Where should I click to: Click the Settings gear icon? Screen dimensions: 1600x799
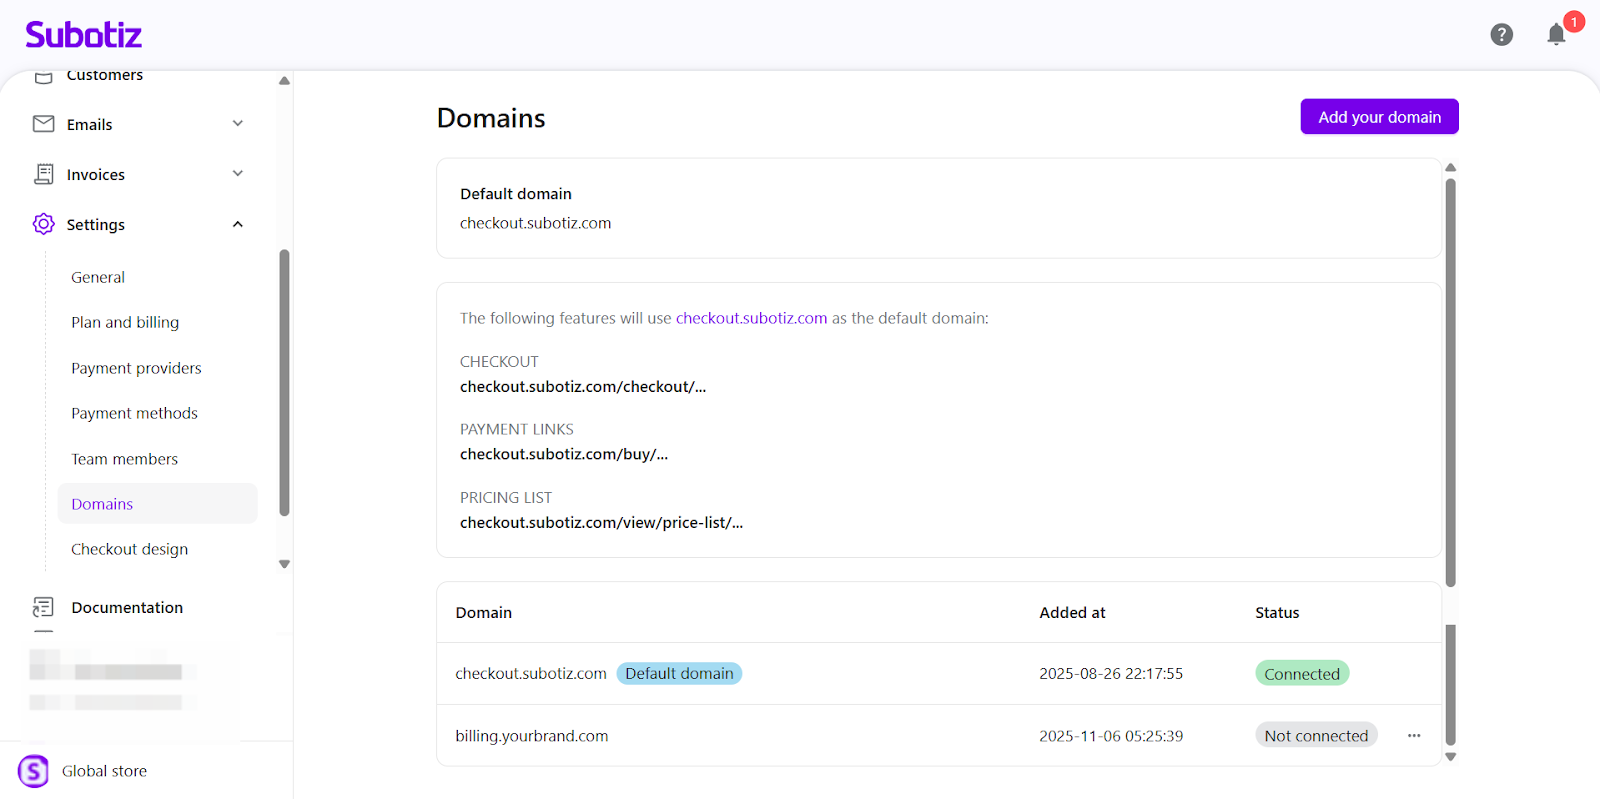(43, 224)
